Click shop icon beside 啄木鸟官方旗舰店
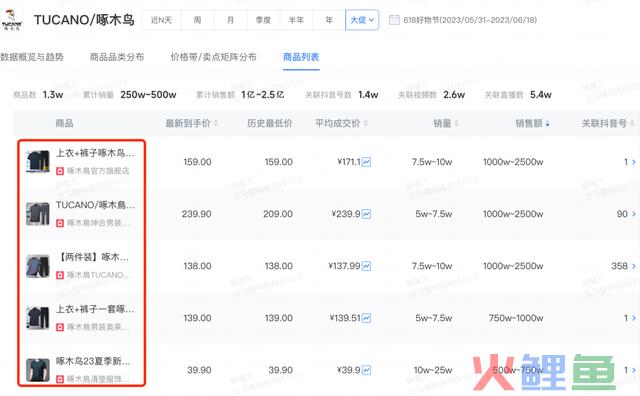This screenshot has height=396, width=640. point(60,171)
